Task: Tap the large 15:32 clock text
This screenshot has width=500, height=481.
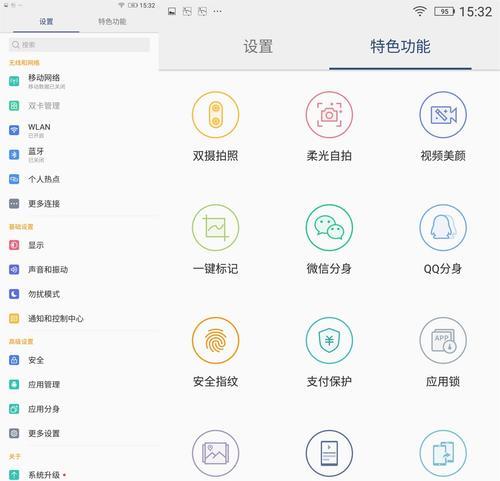Action: coord(476,12)
